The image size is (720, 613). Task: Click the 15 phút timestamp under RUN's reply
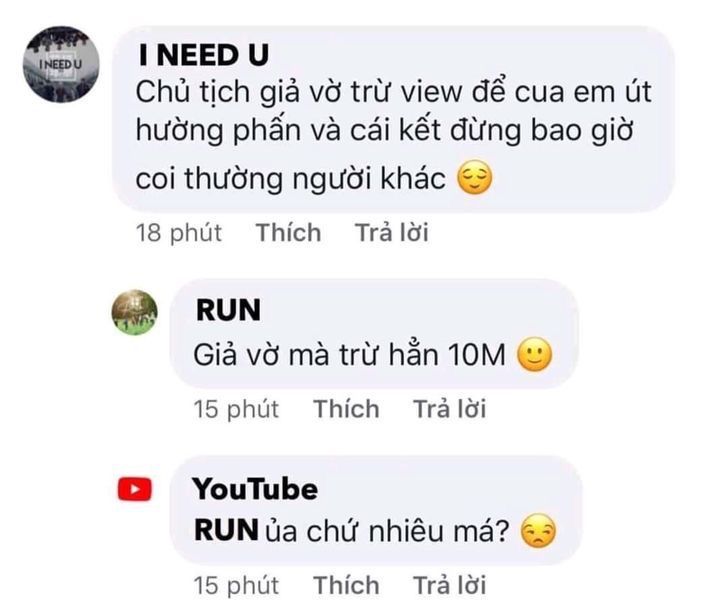[x=236, y=410]
